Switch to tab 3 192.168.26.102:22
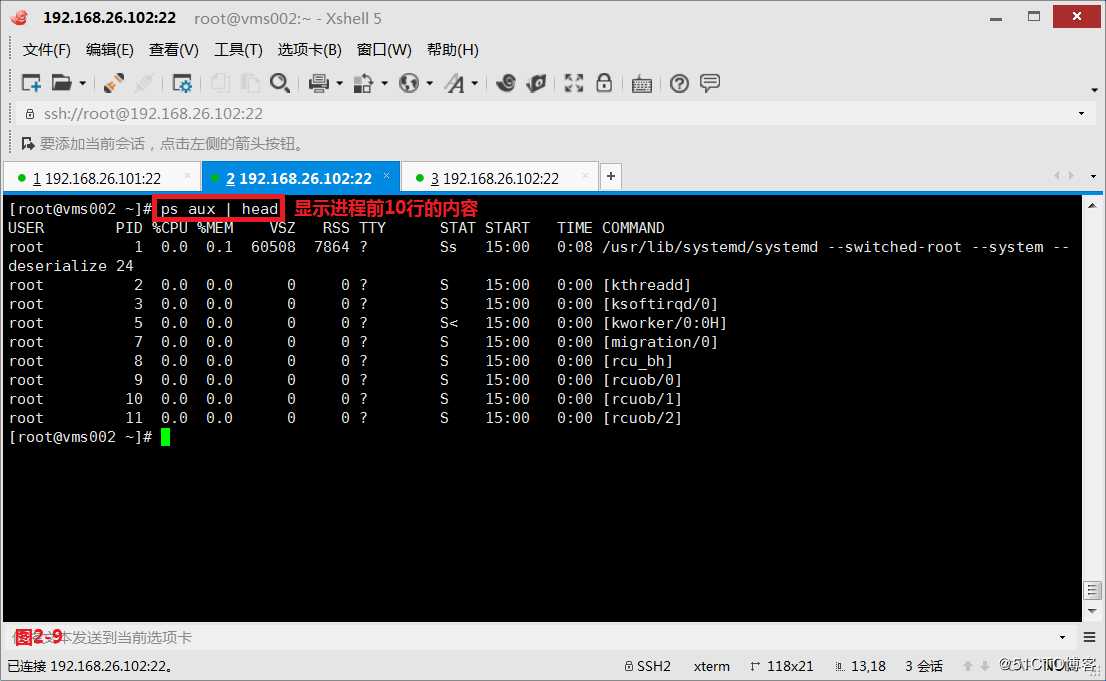This screenshot has width=1106, height=681. click(501, 179)
